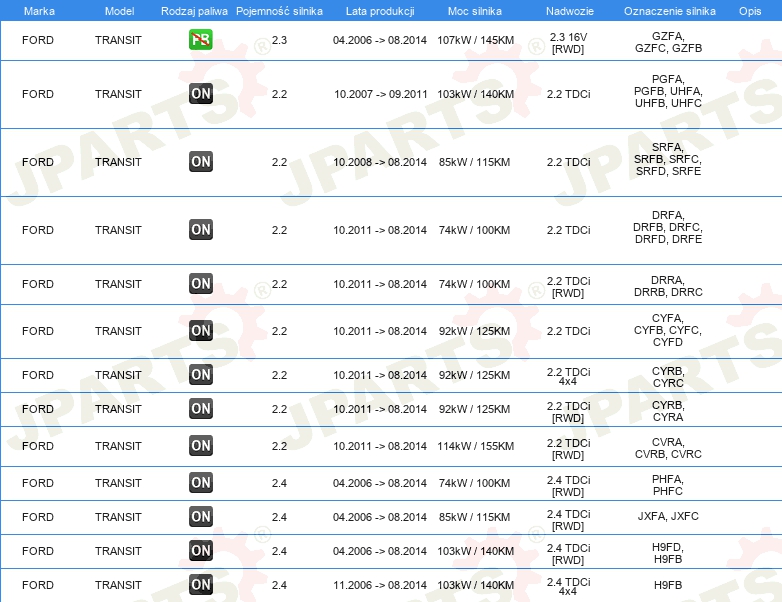Select the 11.2006 -> 08.2014 production dates
Screen dimensions: 782x602
380,585
